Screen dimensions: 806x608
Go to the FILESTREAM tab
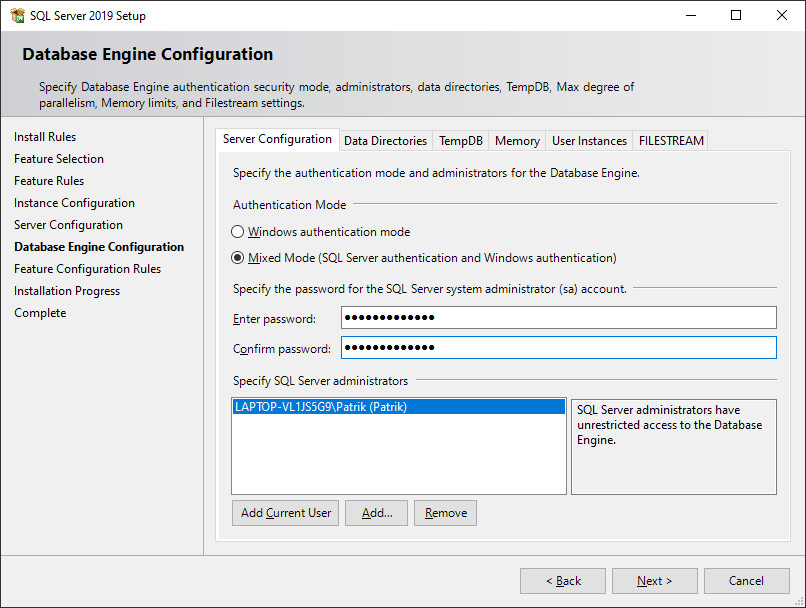pyautogui.click(x=671, y=141)
